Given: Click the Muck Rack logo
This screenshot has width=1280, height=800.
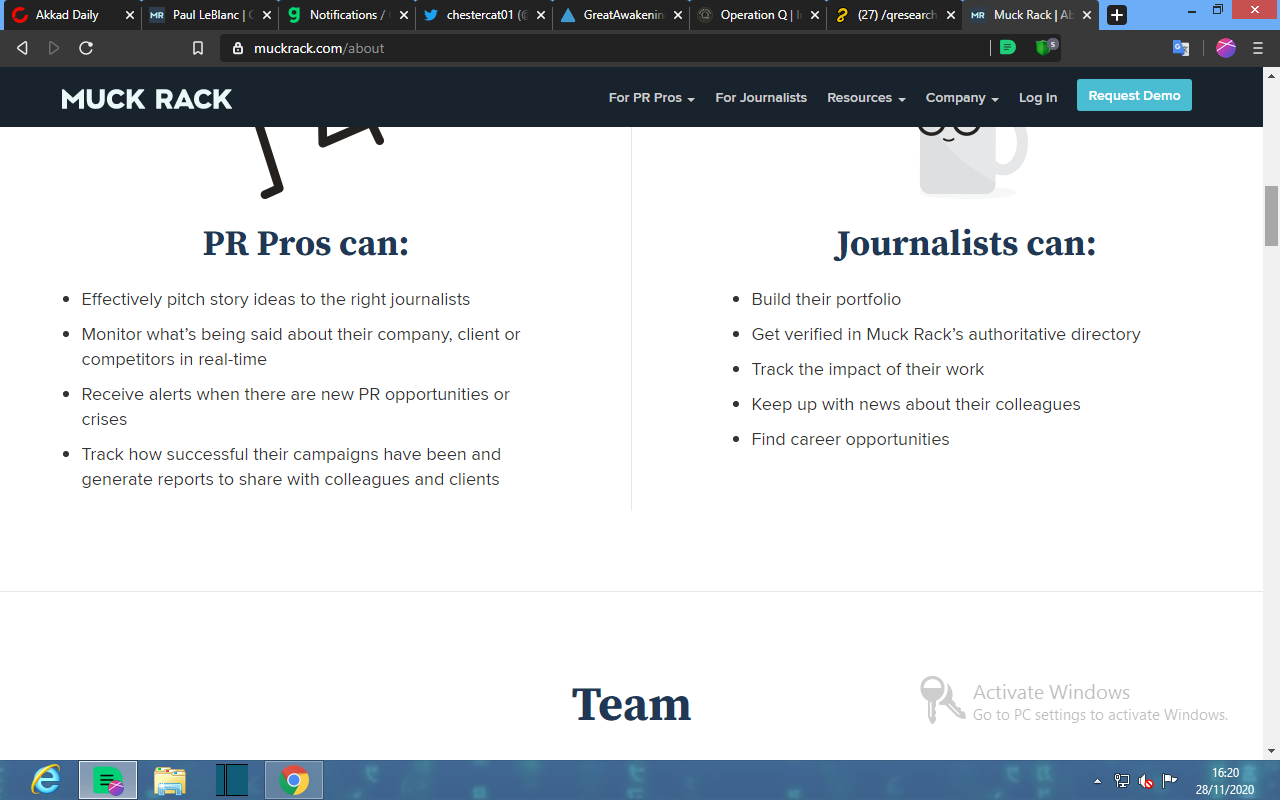Looking at the screenshot, I should coord(147,98).
